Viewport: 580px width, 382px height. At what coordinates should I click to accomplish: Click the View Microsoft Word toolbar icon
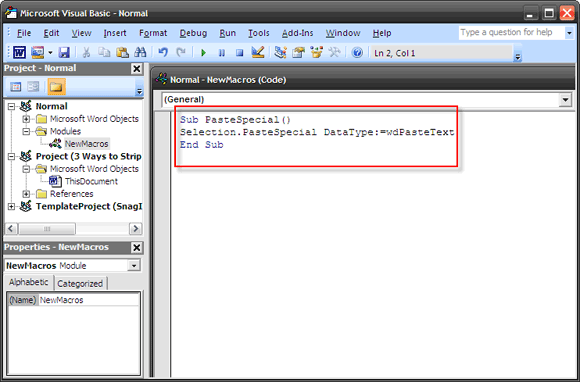pos(19,53)
